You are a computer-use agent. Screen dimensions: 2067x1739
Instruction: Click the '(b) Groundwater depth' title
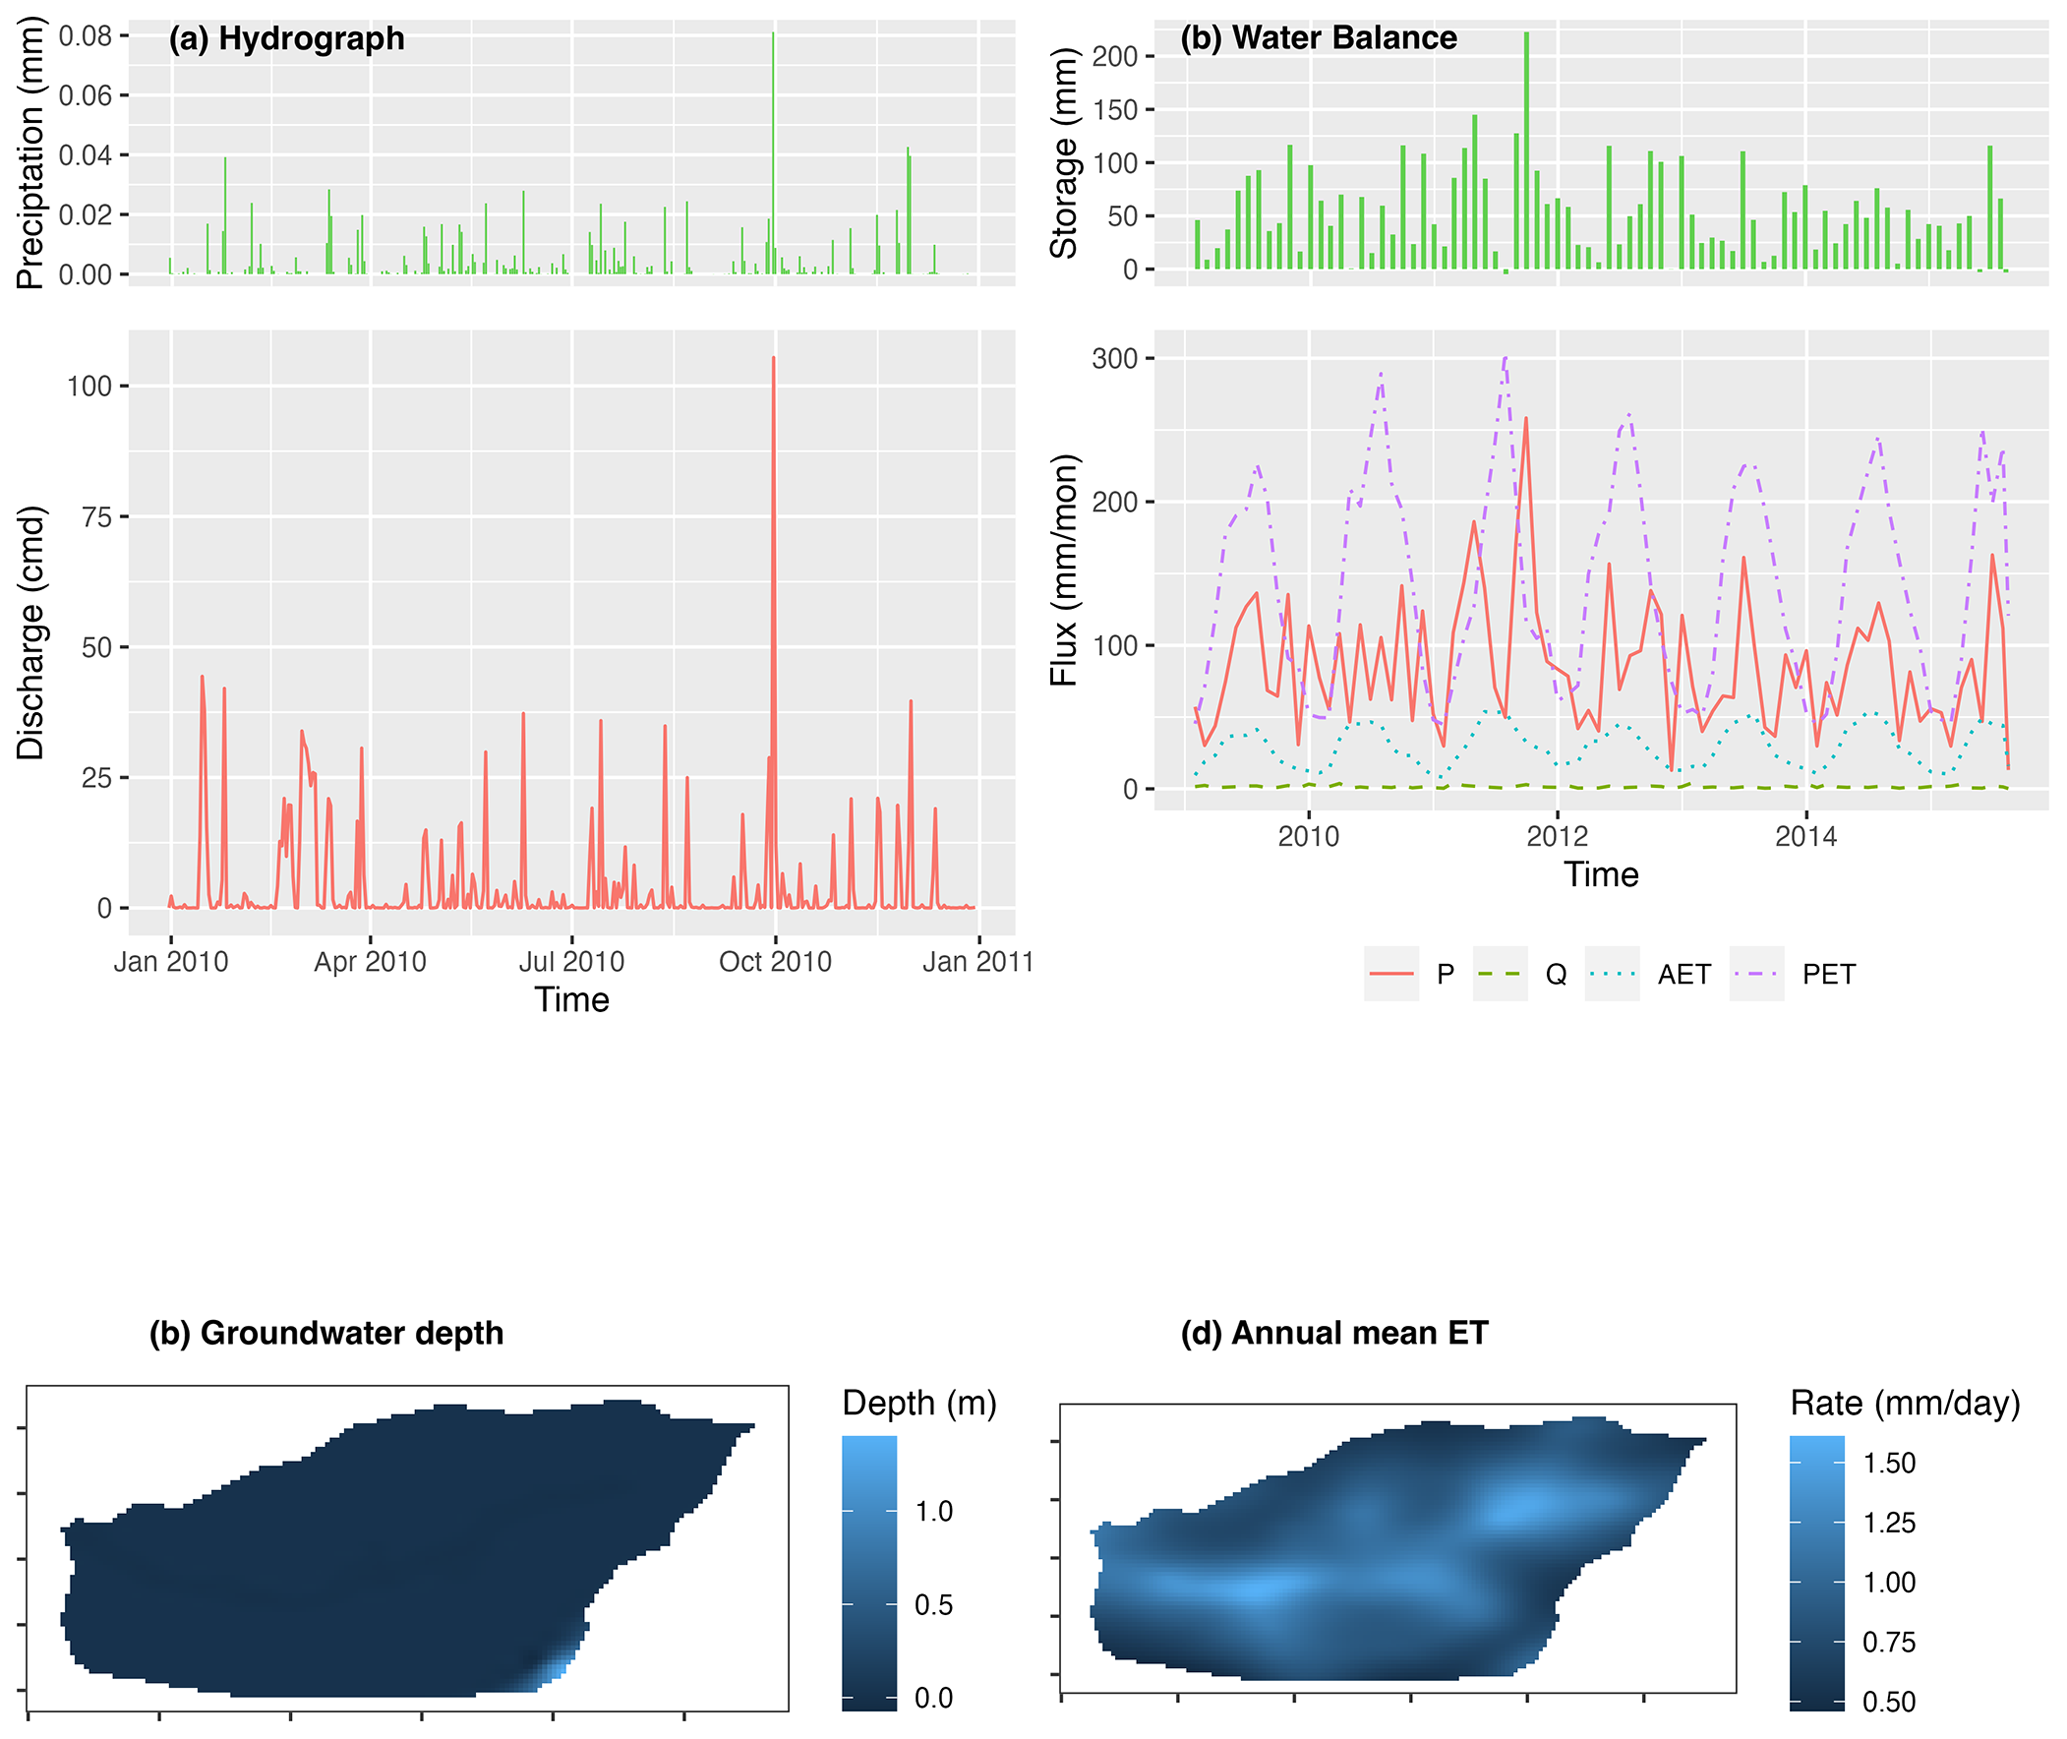326,1332
